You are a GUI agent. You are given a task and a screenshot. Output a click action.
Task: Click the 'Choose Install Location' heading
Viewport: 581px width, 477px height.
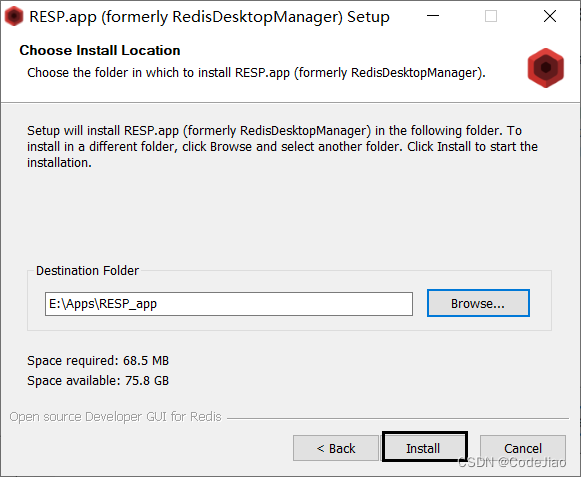click(100, 50)
